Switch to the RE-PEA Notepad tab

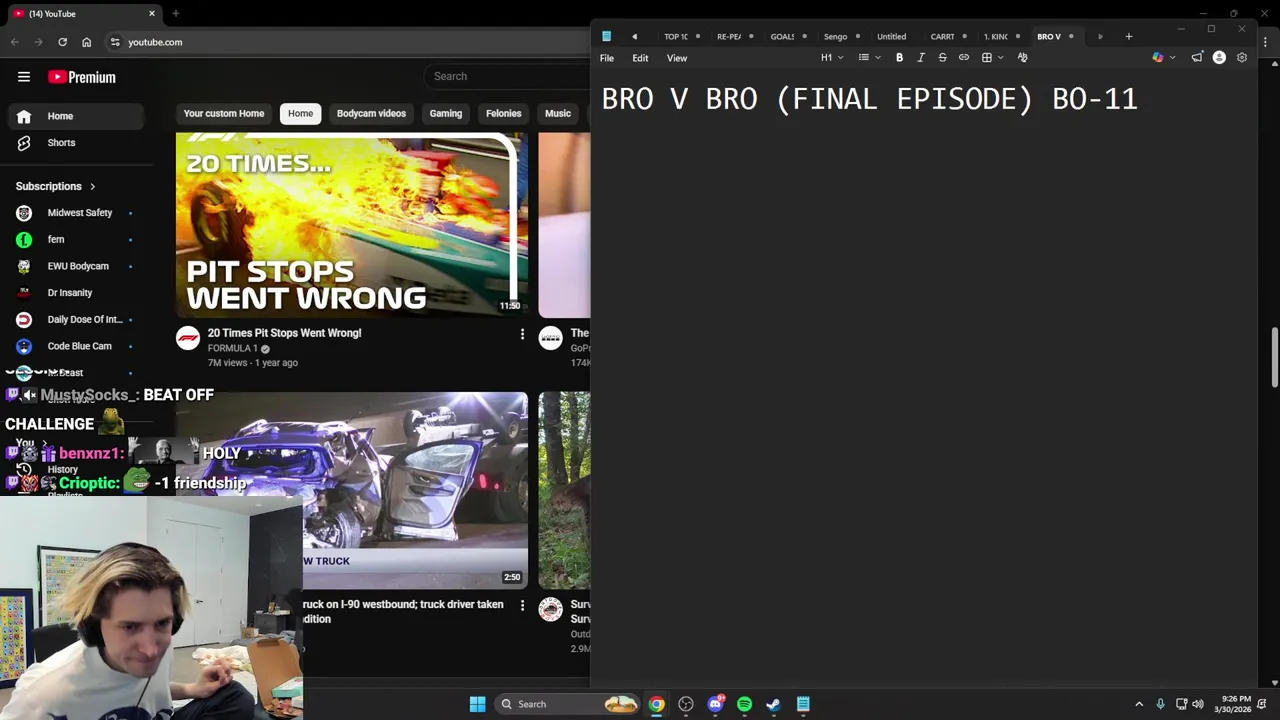pos(729,37)
